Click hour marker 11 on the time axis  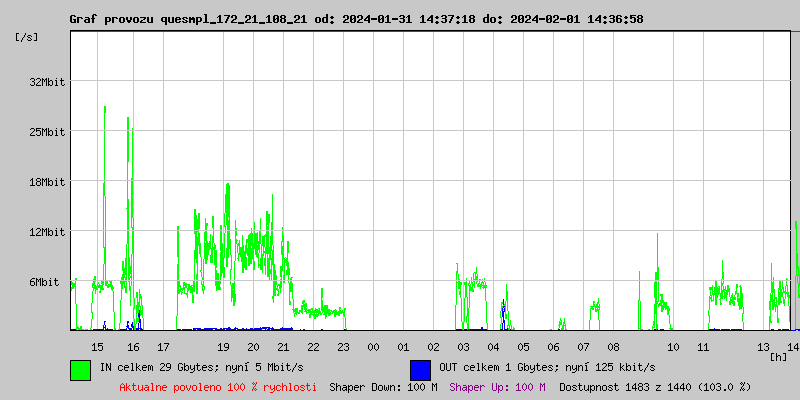pos(703,346)
